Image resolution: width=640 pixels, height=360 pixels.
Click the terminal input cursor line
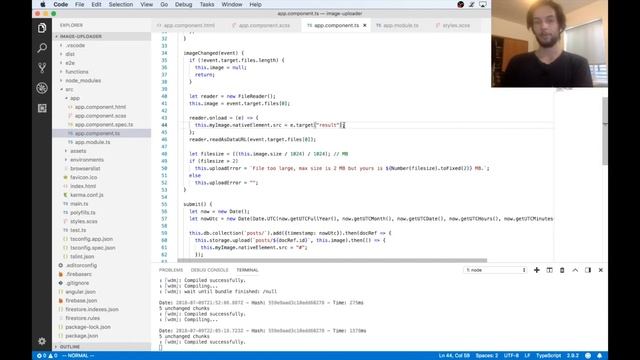point(160,348)
